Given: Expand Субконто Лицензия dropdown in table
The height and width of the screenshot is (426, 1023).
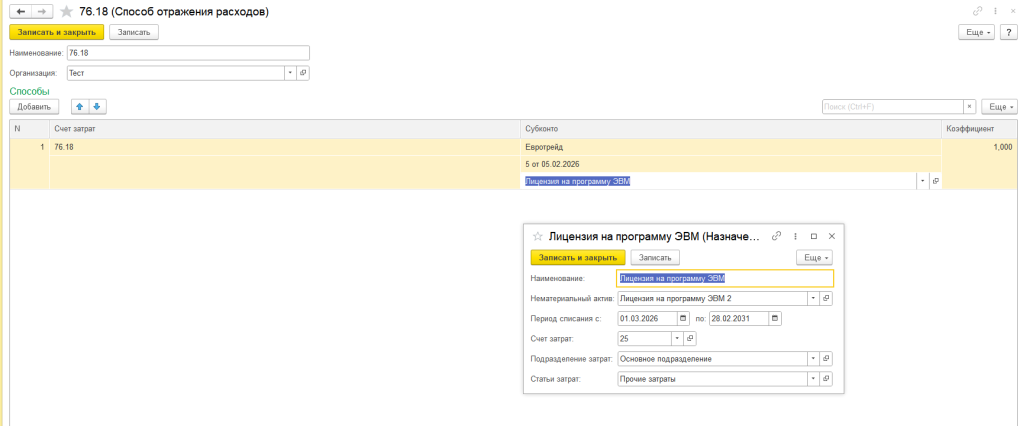Looking at the screenshot, I should click(x=923, y=181).
